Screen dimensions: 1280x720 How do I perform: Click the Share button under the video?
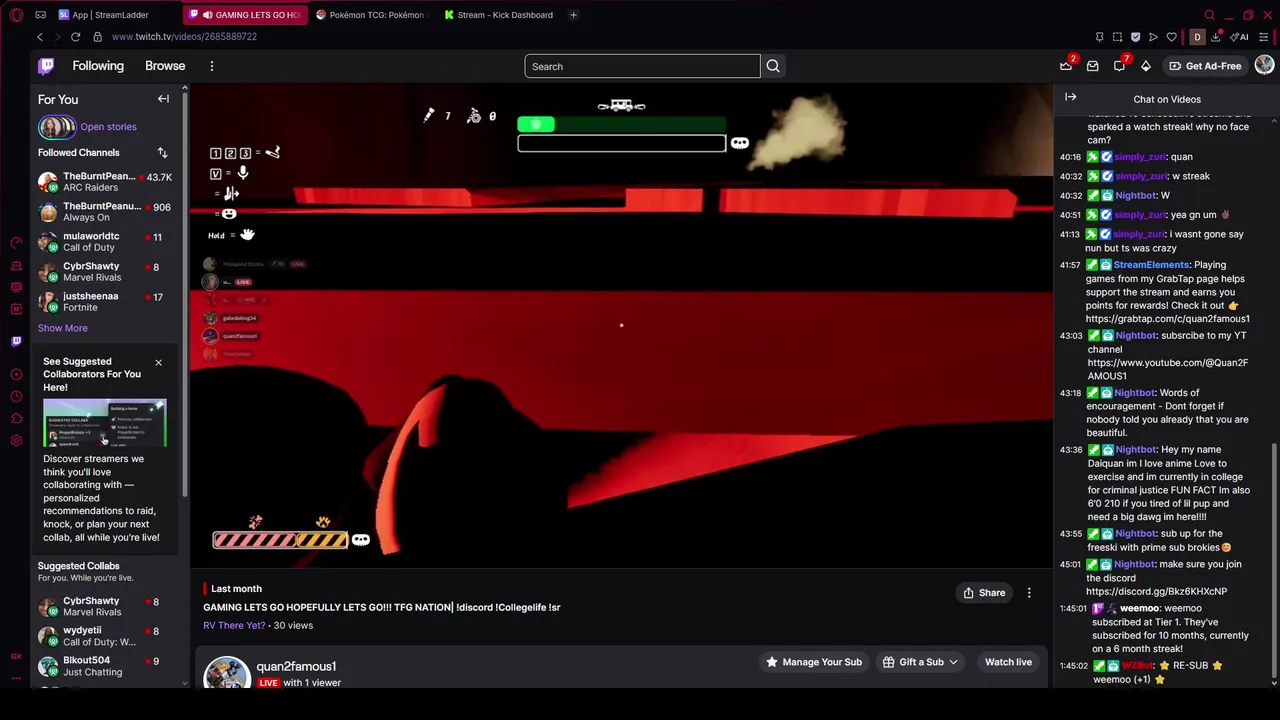(984, 593)
